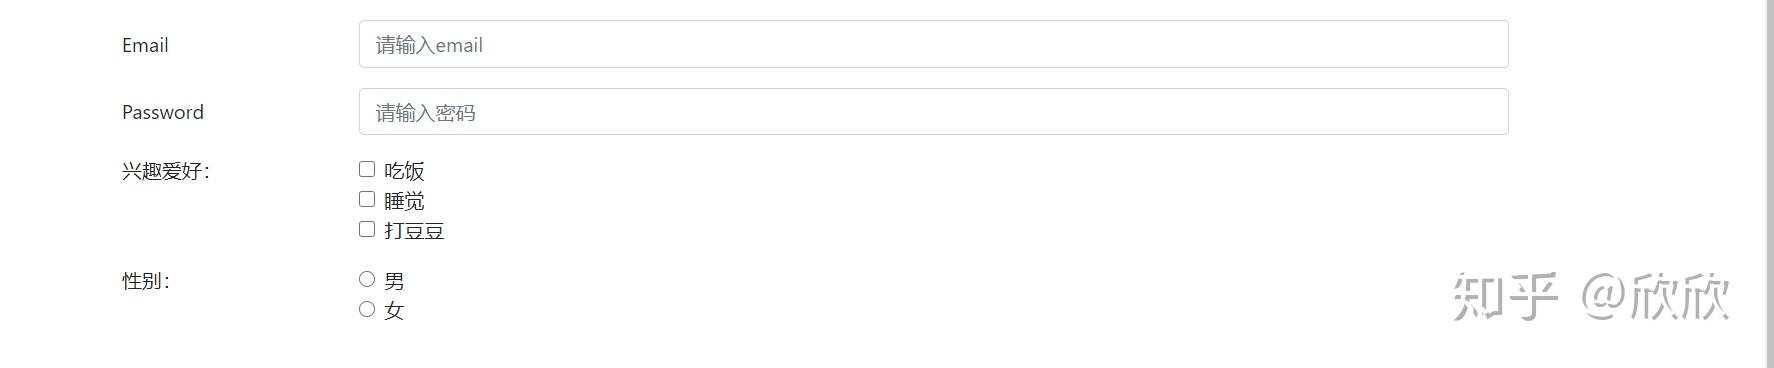Click the 睡觉 label text
Image resolution: width=1774 pixels, height=368 pixels.
[404, 201]
